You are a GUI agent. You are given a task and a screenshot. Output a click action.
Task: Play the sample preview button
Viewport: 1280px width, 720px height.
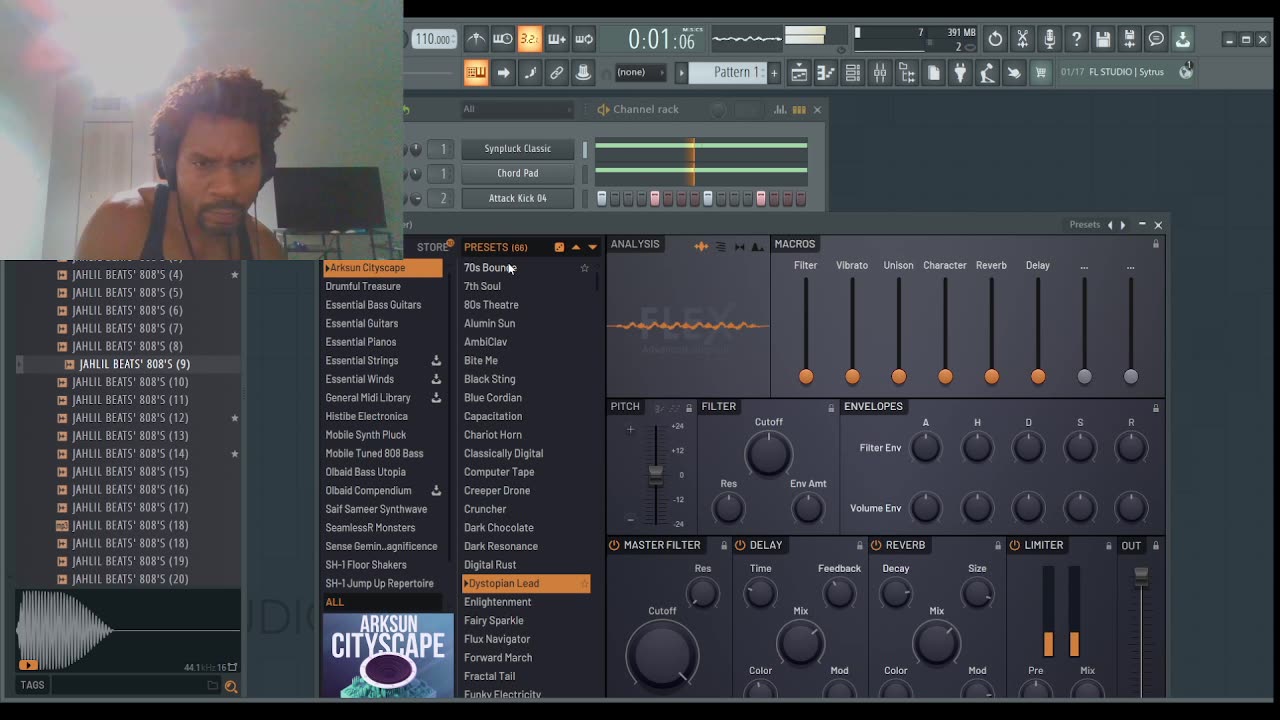pos(27,665)
